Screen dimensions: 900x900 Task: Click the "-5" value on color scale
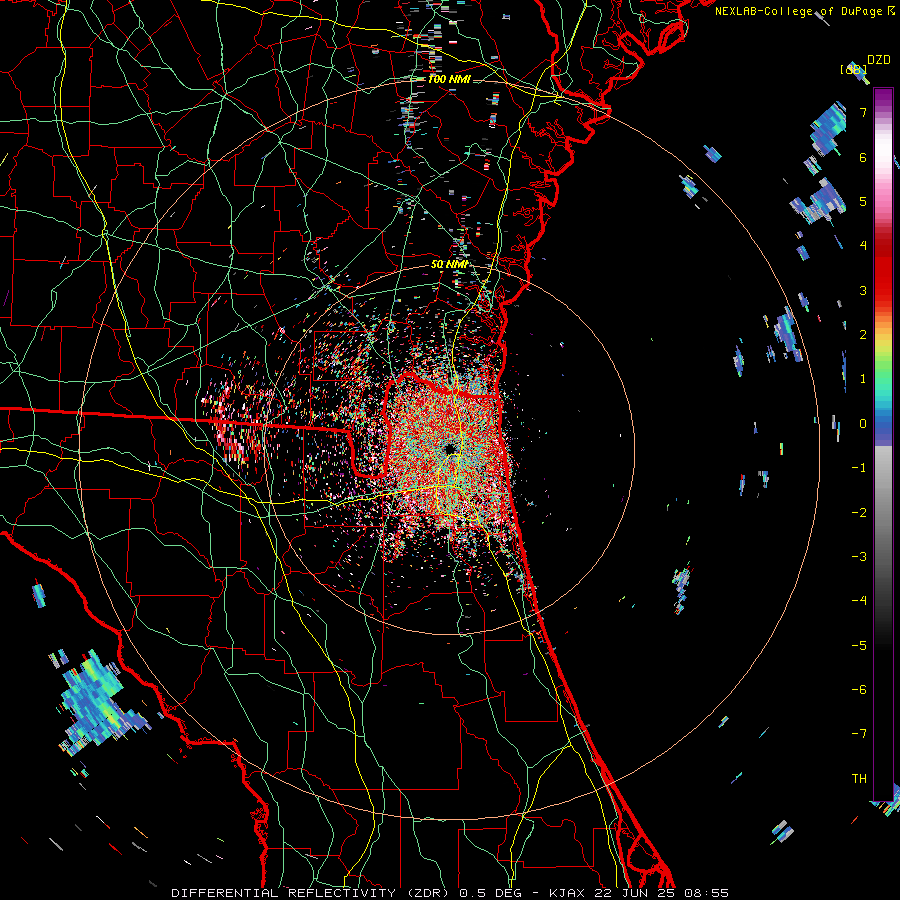coord(859,646)
